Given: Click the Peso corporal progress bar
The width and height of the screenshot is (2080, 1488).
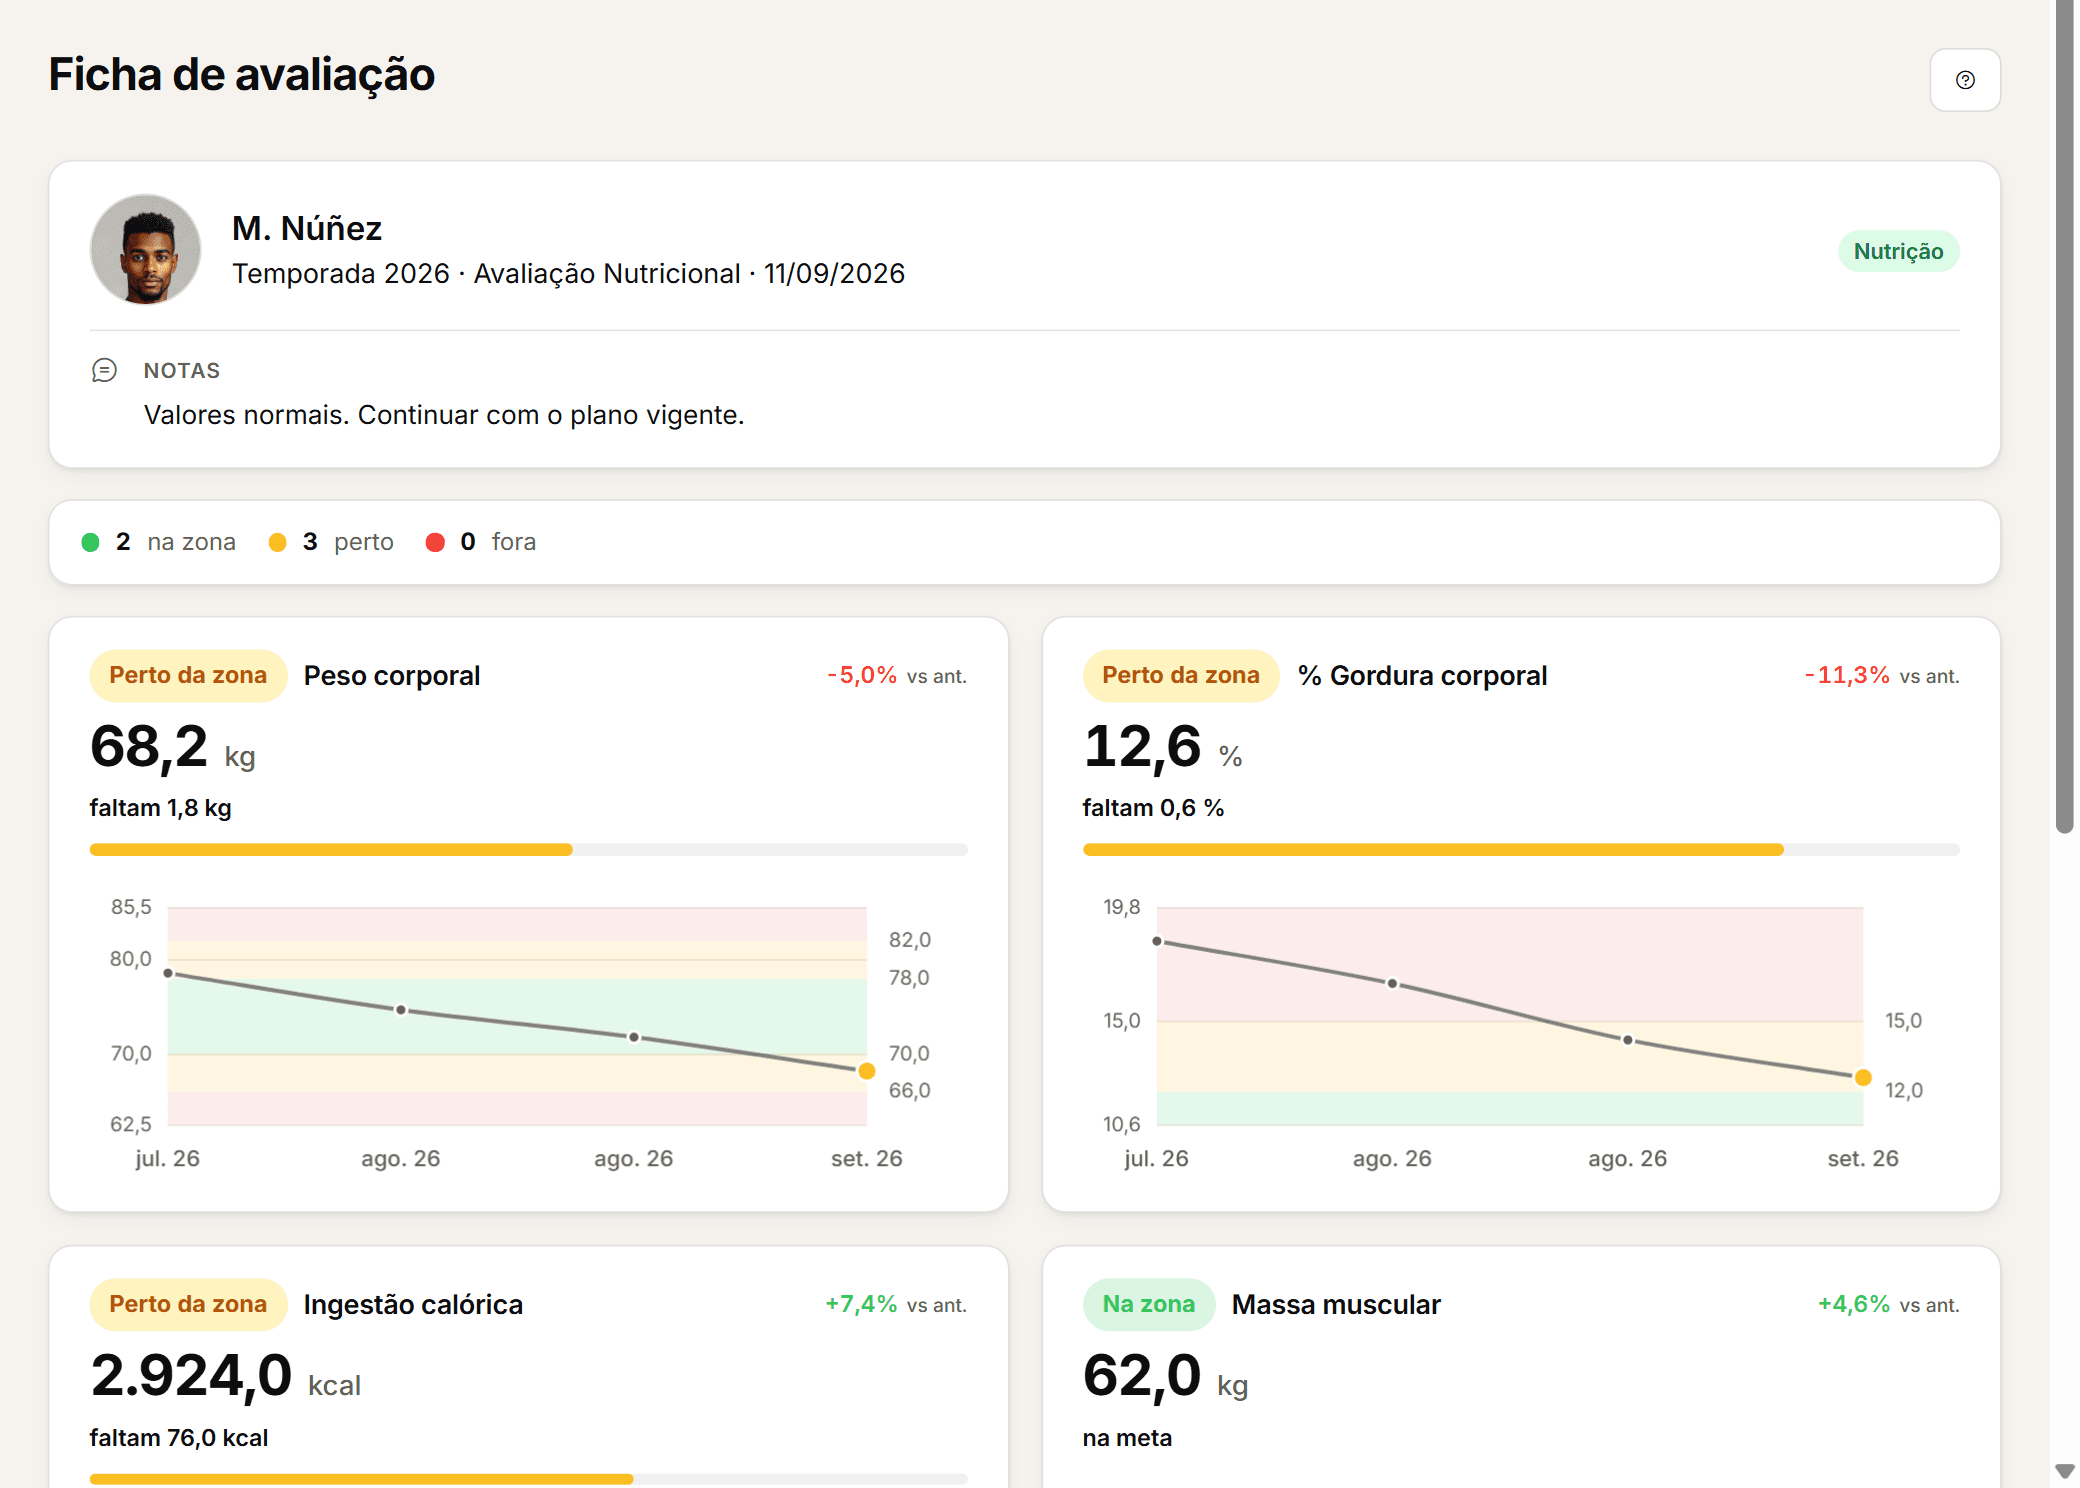Looking at the screenshot, I should coord(528,850).
